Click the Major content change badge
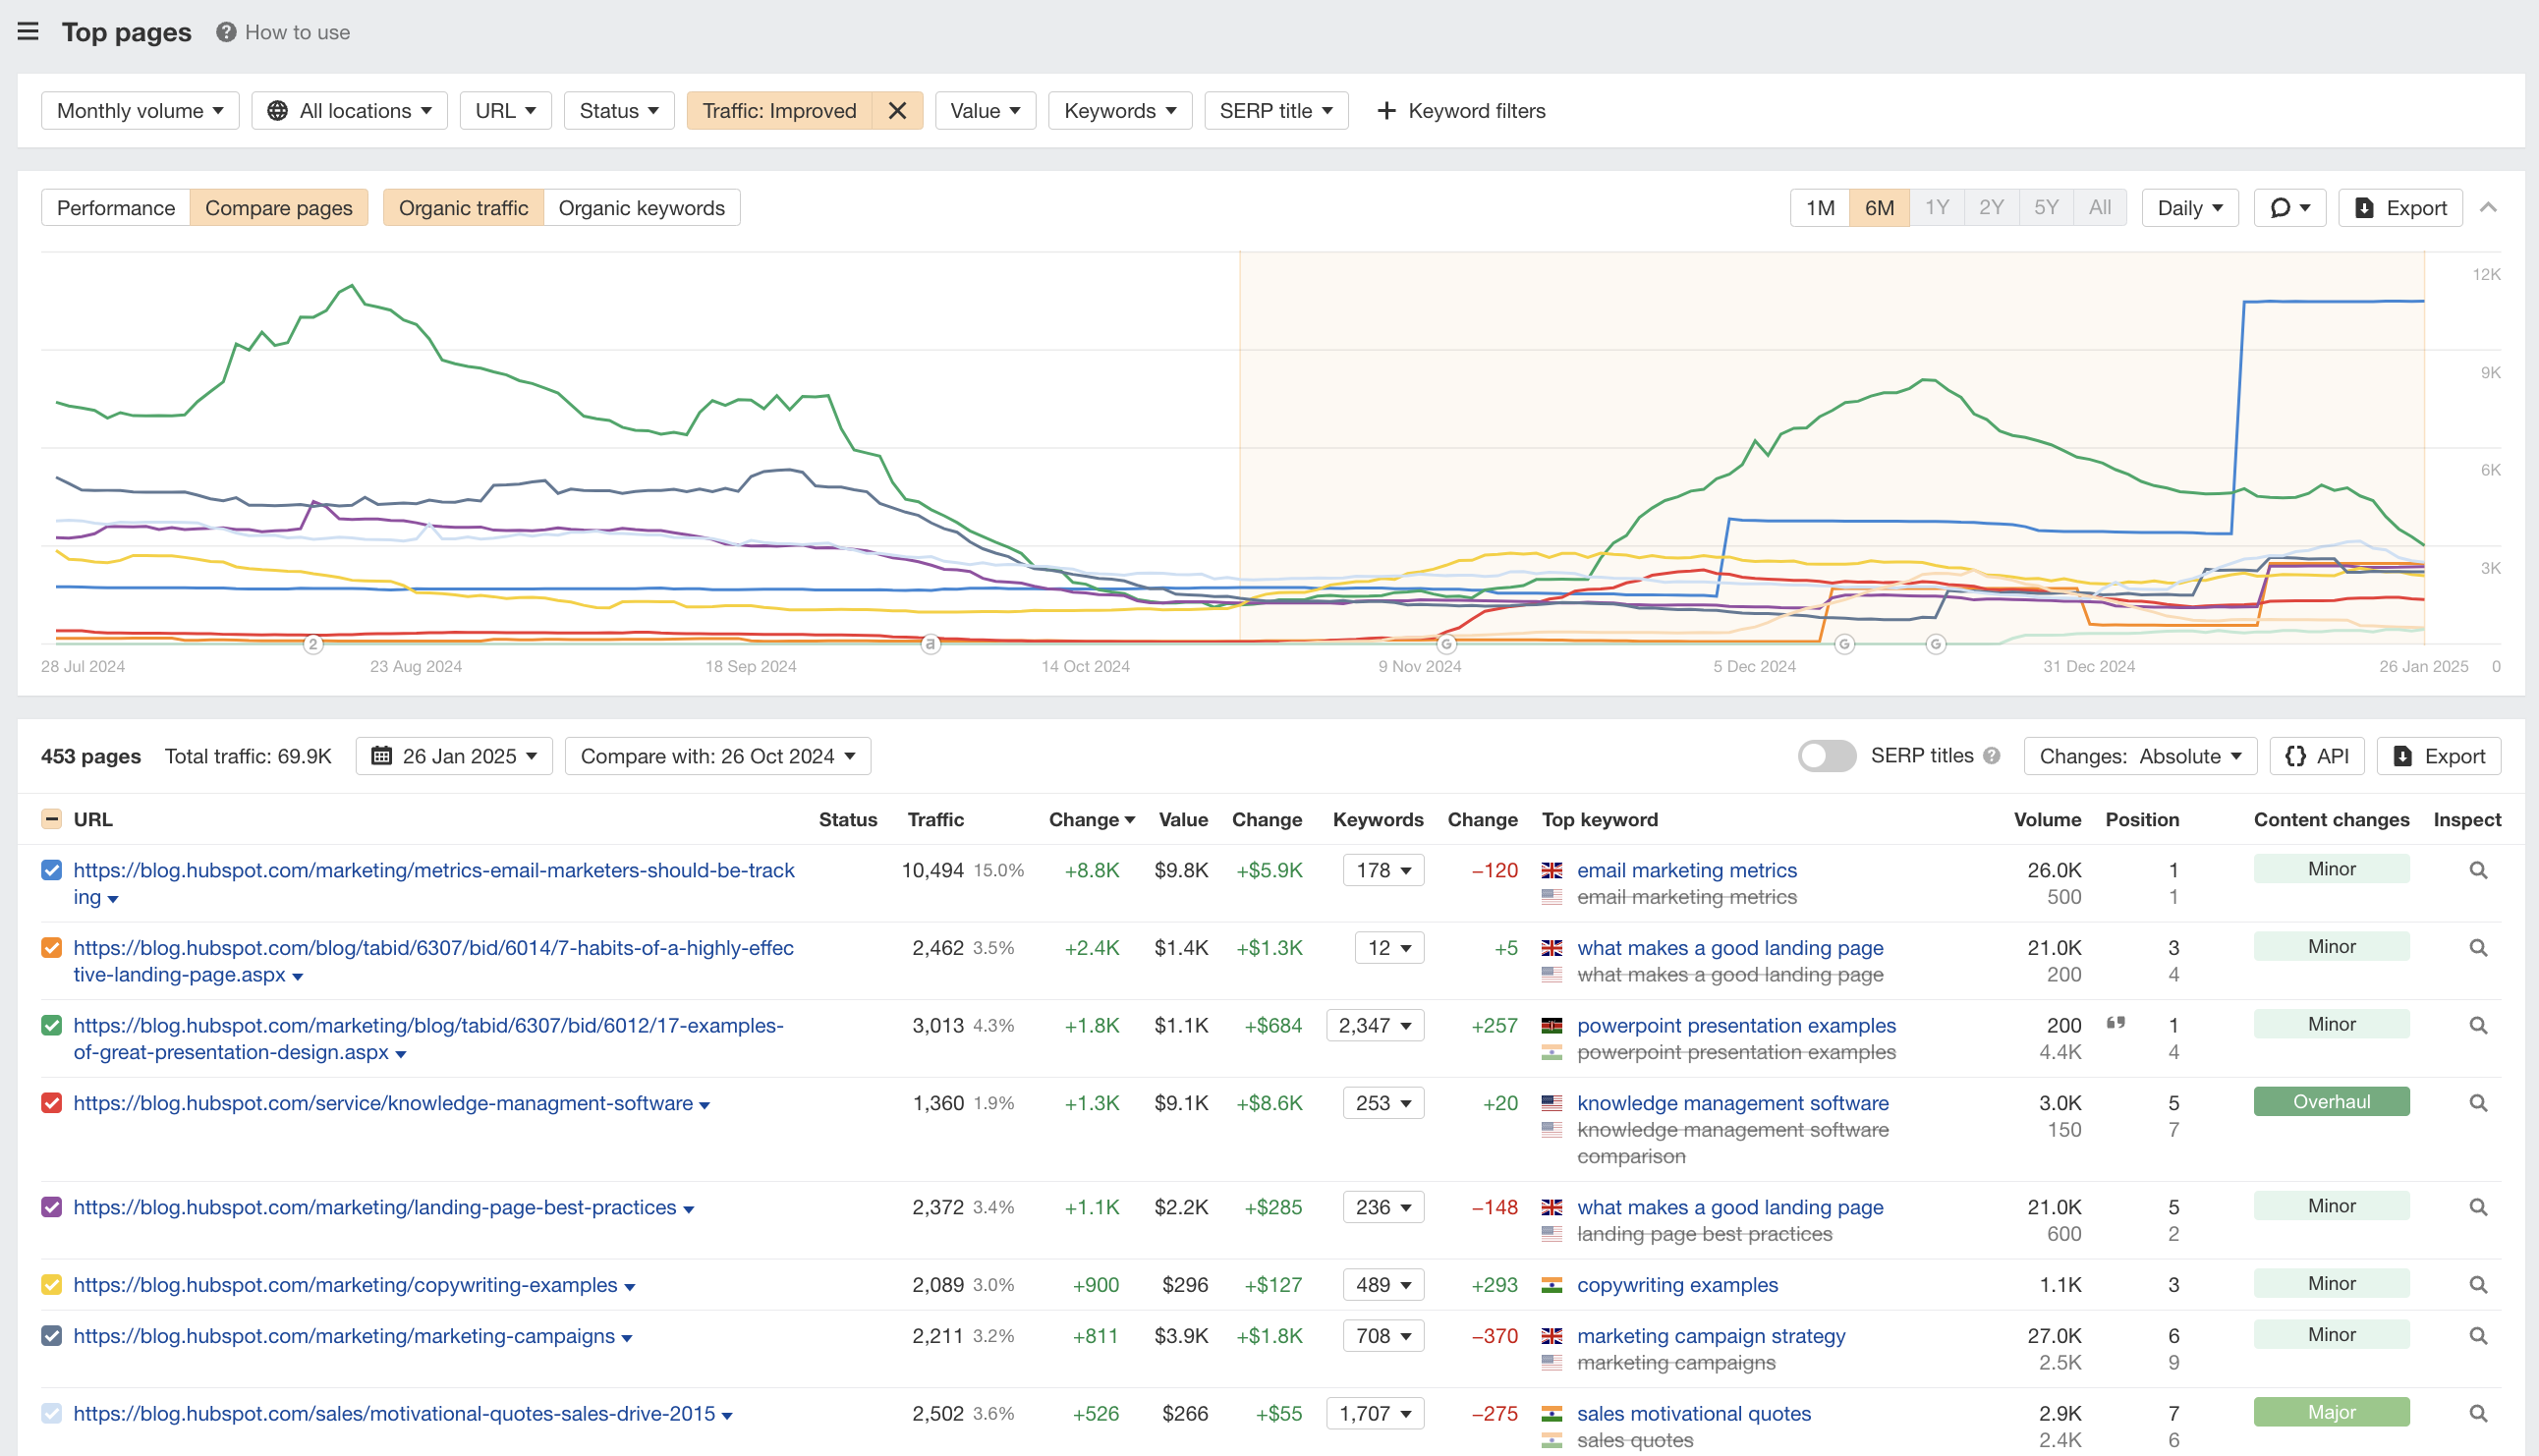Viewport: 2539px width, 1456px height. [2331, 1412]
